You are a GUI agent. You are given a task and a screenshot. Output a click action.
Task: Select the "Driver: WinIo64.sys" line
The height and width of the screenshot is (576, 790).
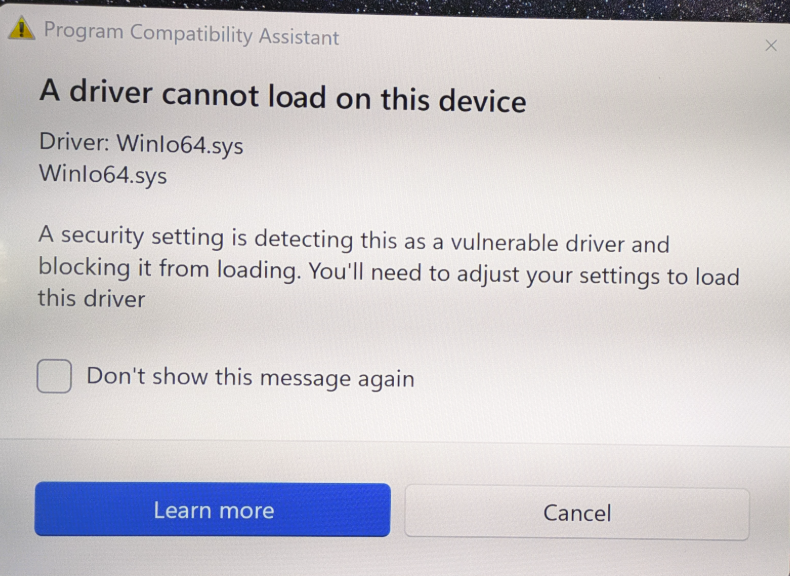[x=141, y=144]
